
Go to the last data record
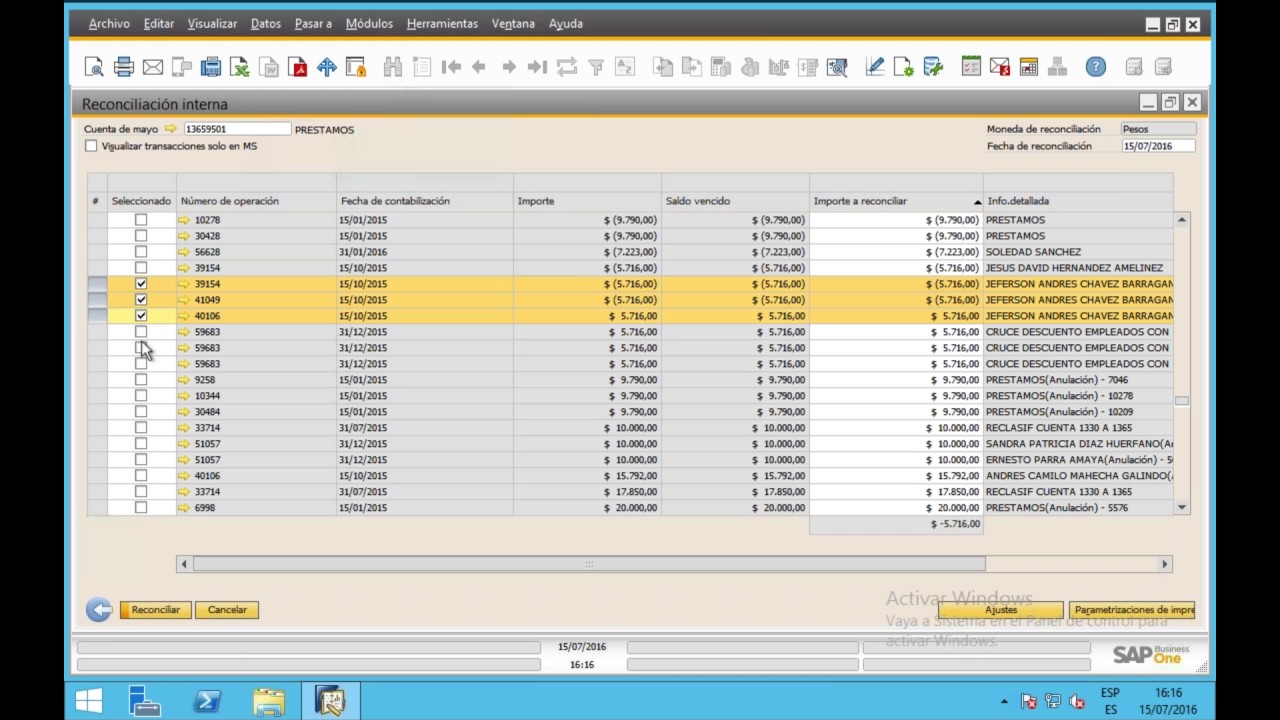(x=537, y=67)
